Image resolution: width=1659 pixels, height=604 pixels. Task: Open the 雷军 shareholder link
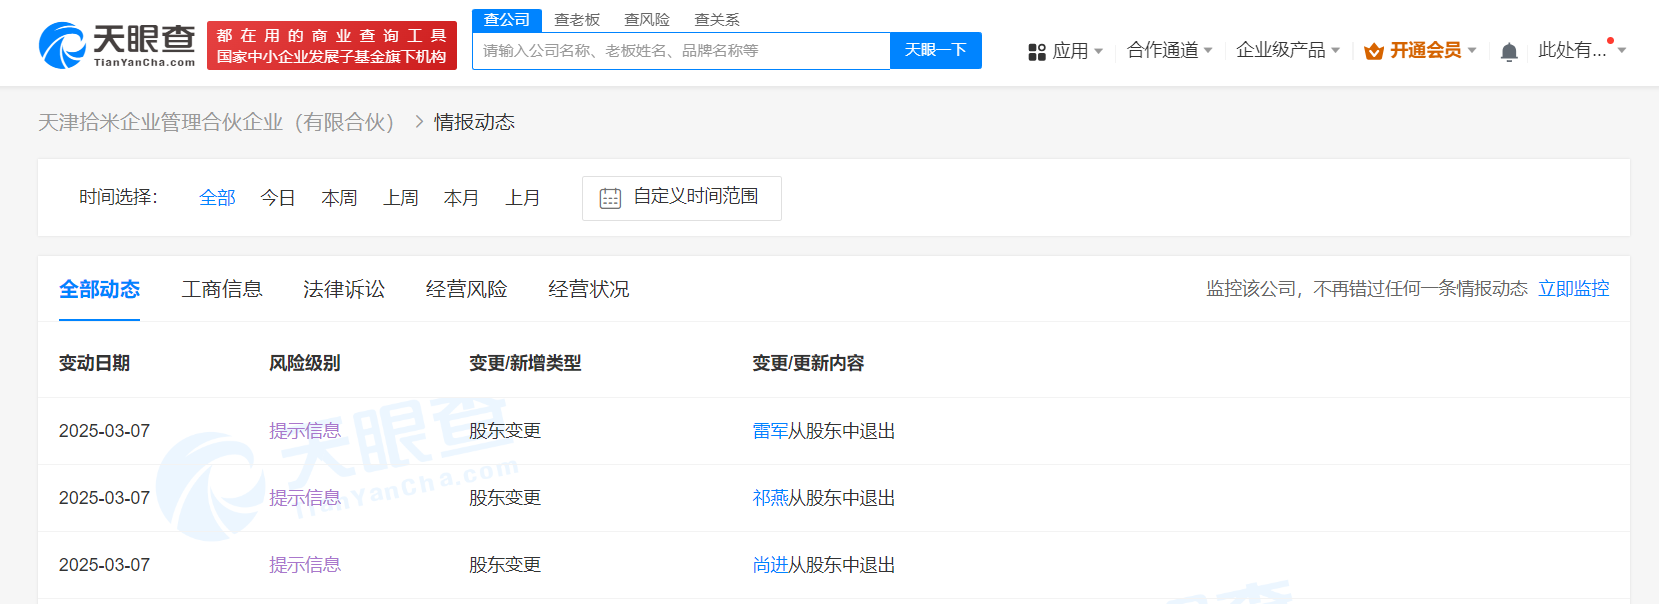coord(769,431)
